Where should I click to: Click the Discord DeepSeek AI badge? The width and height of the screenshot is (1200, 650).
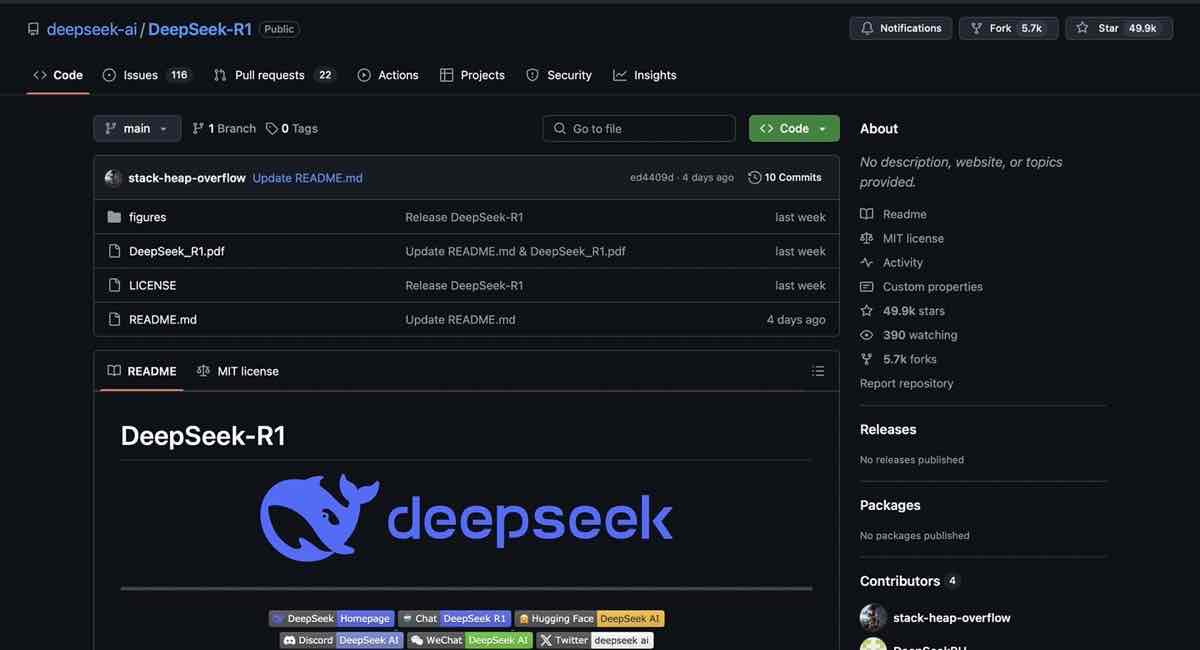[x=341, y=640]
